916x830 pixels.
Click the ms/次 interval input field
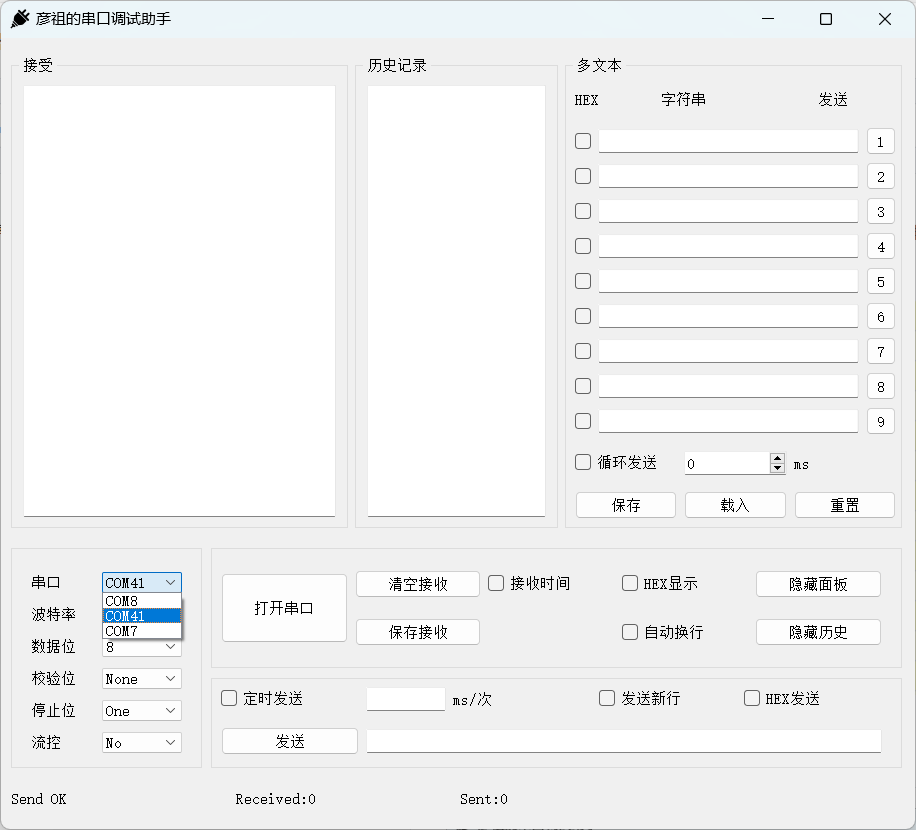406,699
